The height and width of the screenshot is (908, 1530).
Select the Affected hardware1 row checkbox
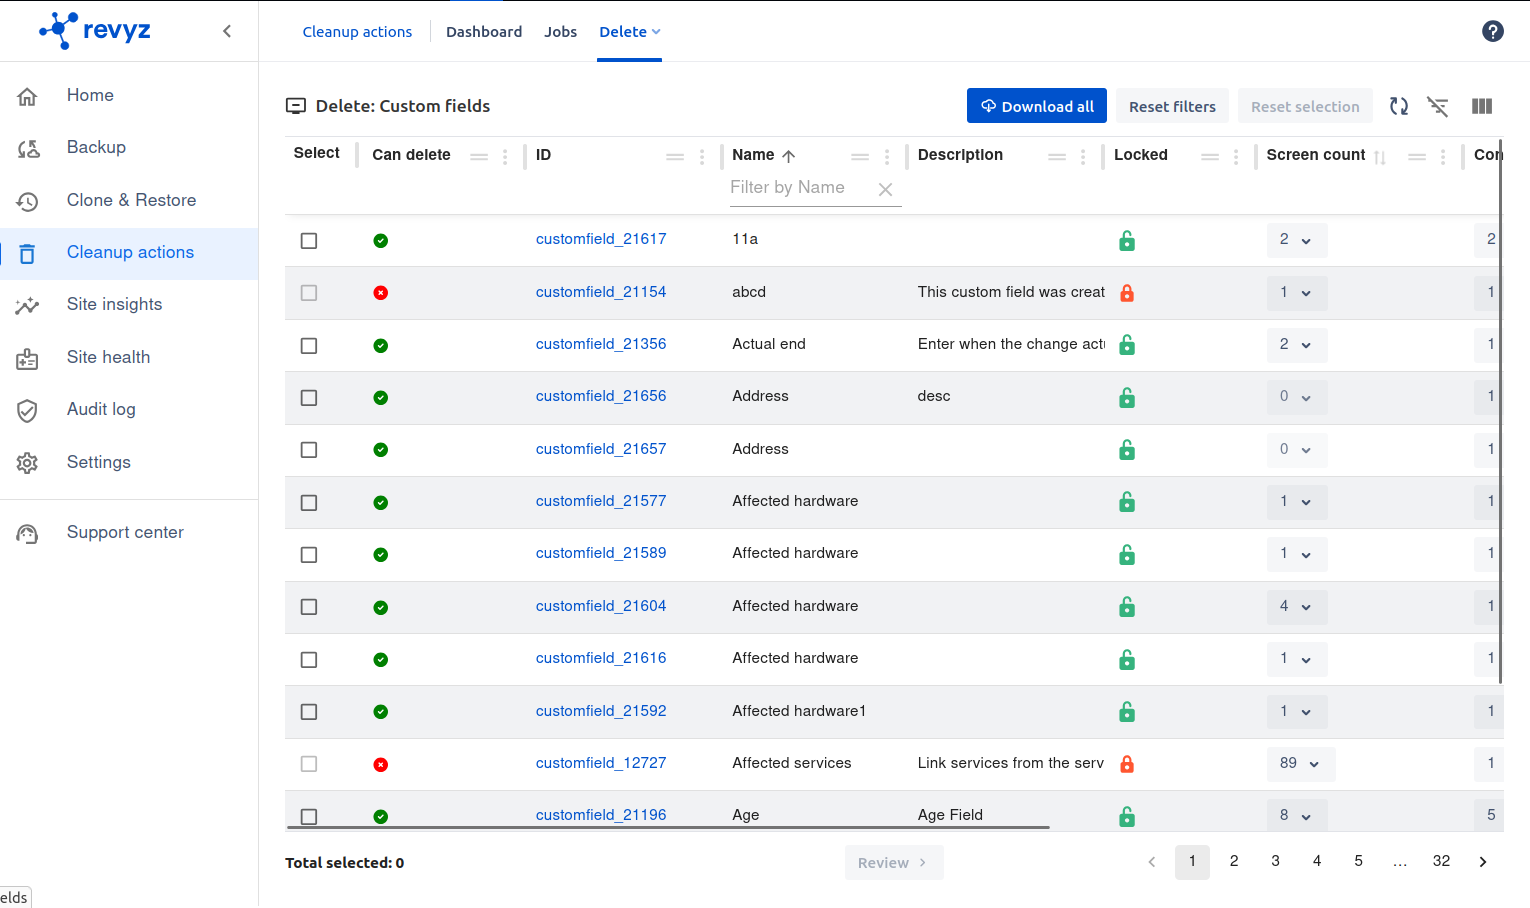coord(309,712)
